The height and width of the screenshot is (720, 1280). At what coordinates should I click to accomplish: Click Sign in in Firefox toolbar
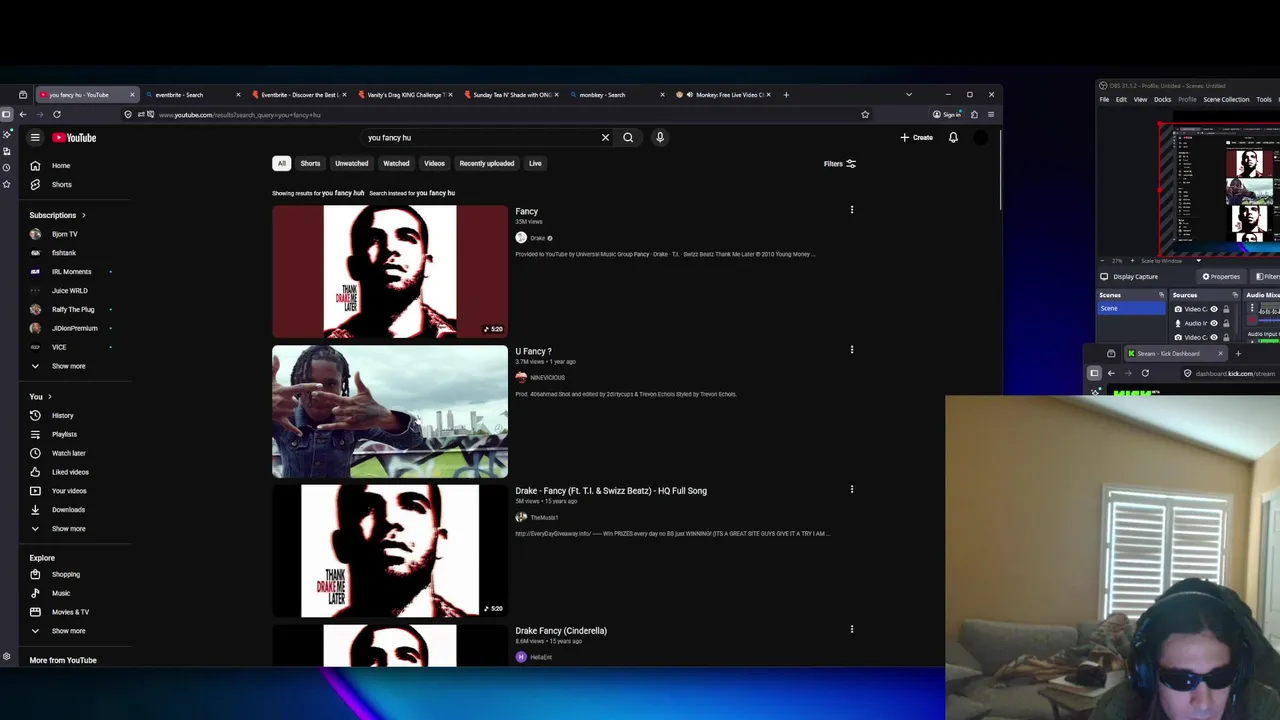click(947, 115)
